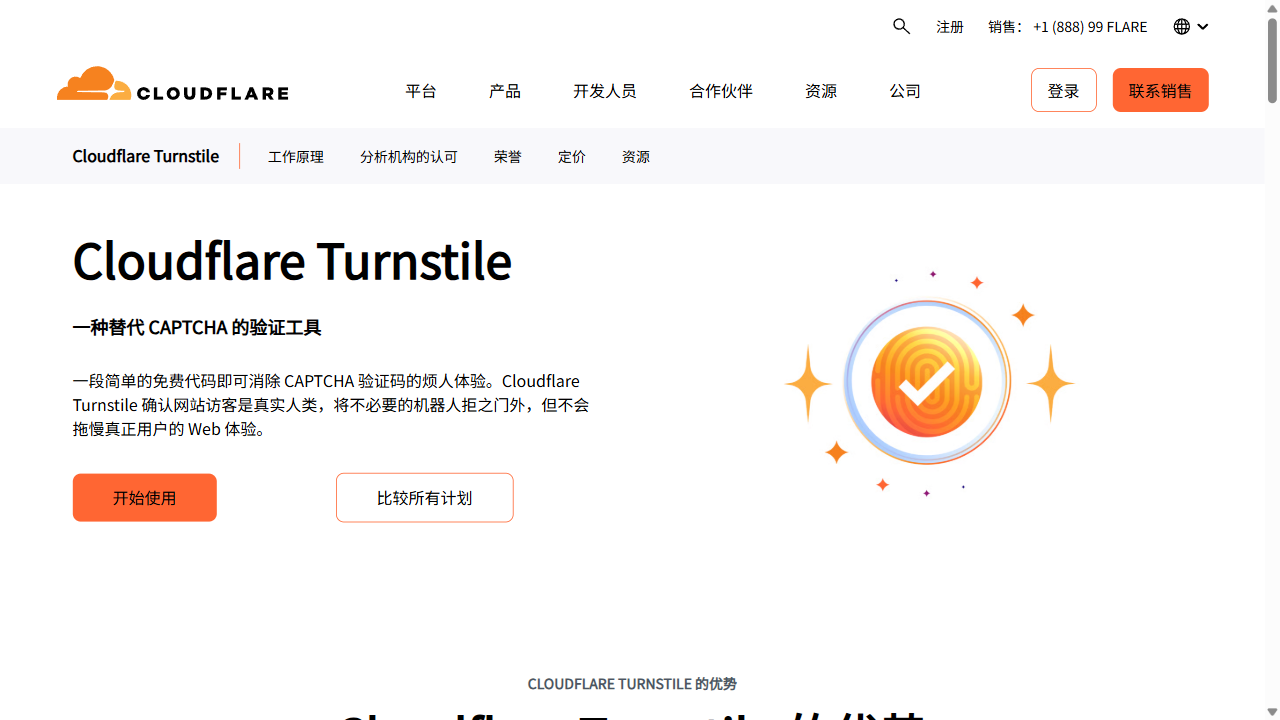Select 比较所有计划 to compare plans
This screenshot has height=720, width=1280.
click(424, 497)
